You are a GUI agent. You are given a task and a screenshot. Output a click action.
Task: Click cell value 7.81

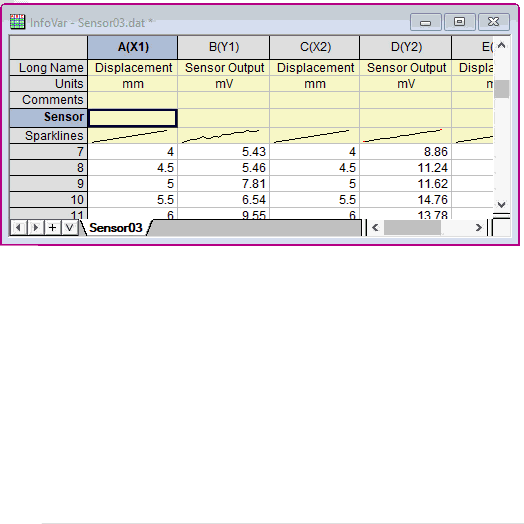coord(224,184)
